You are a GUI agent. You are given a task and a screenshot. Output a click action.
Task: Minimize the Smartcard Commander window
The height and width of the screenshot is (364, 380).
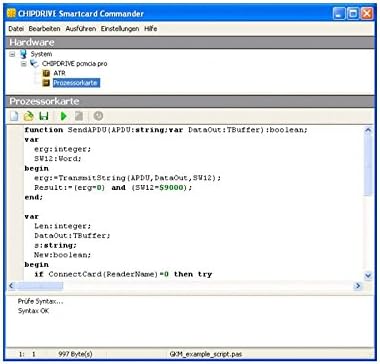(x=339, y=14)
